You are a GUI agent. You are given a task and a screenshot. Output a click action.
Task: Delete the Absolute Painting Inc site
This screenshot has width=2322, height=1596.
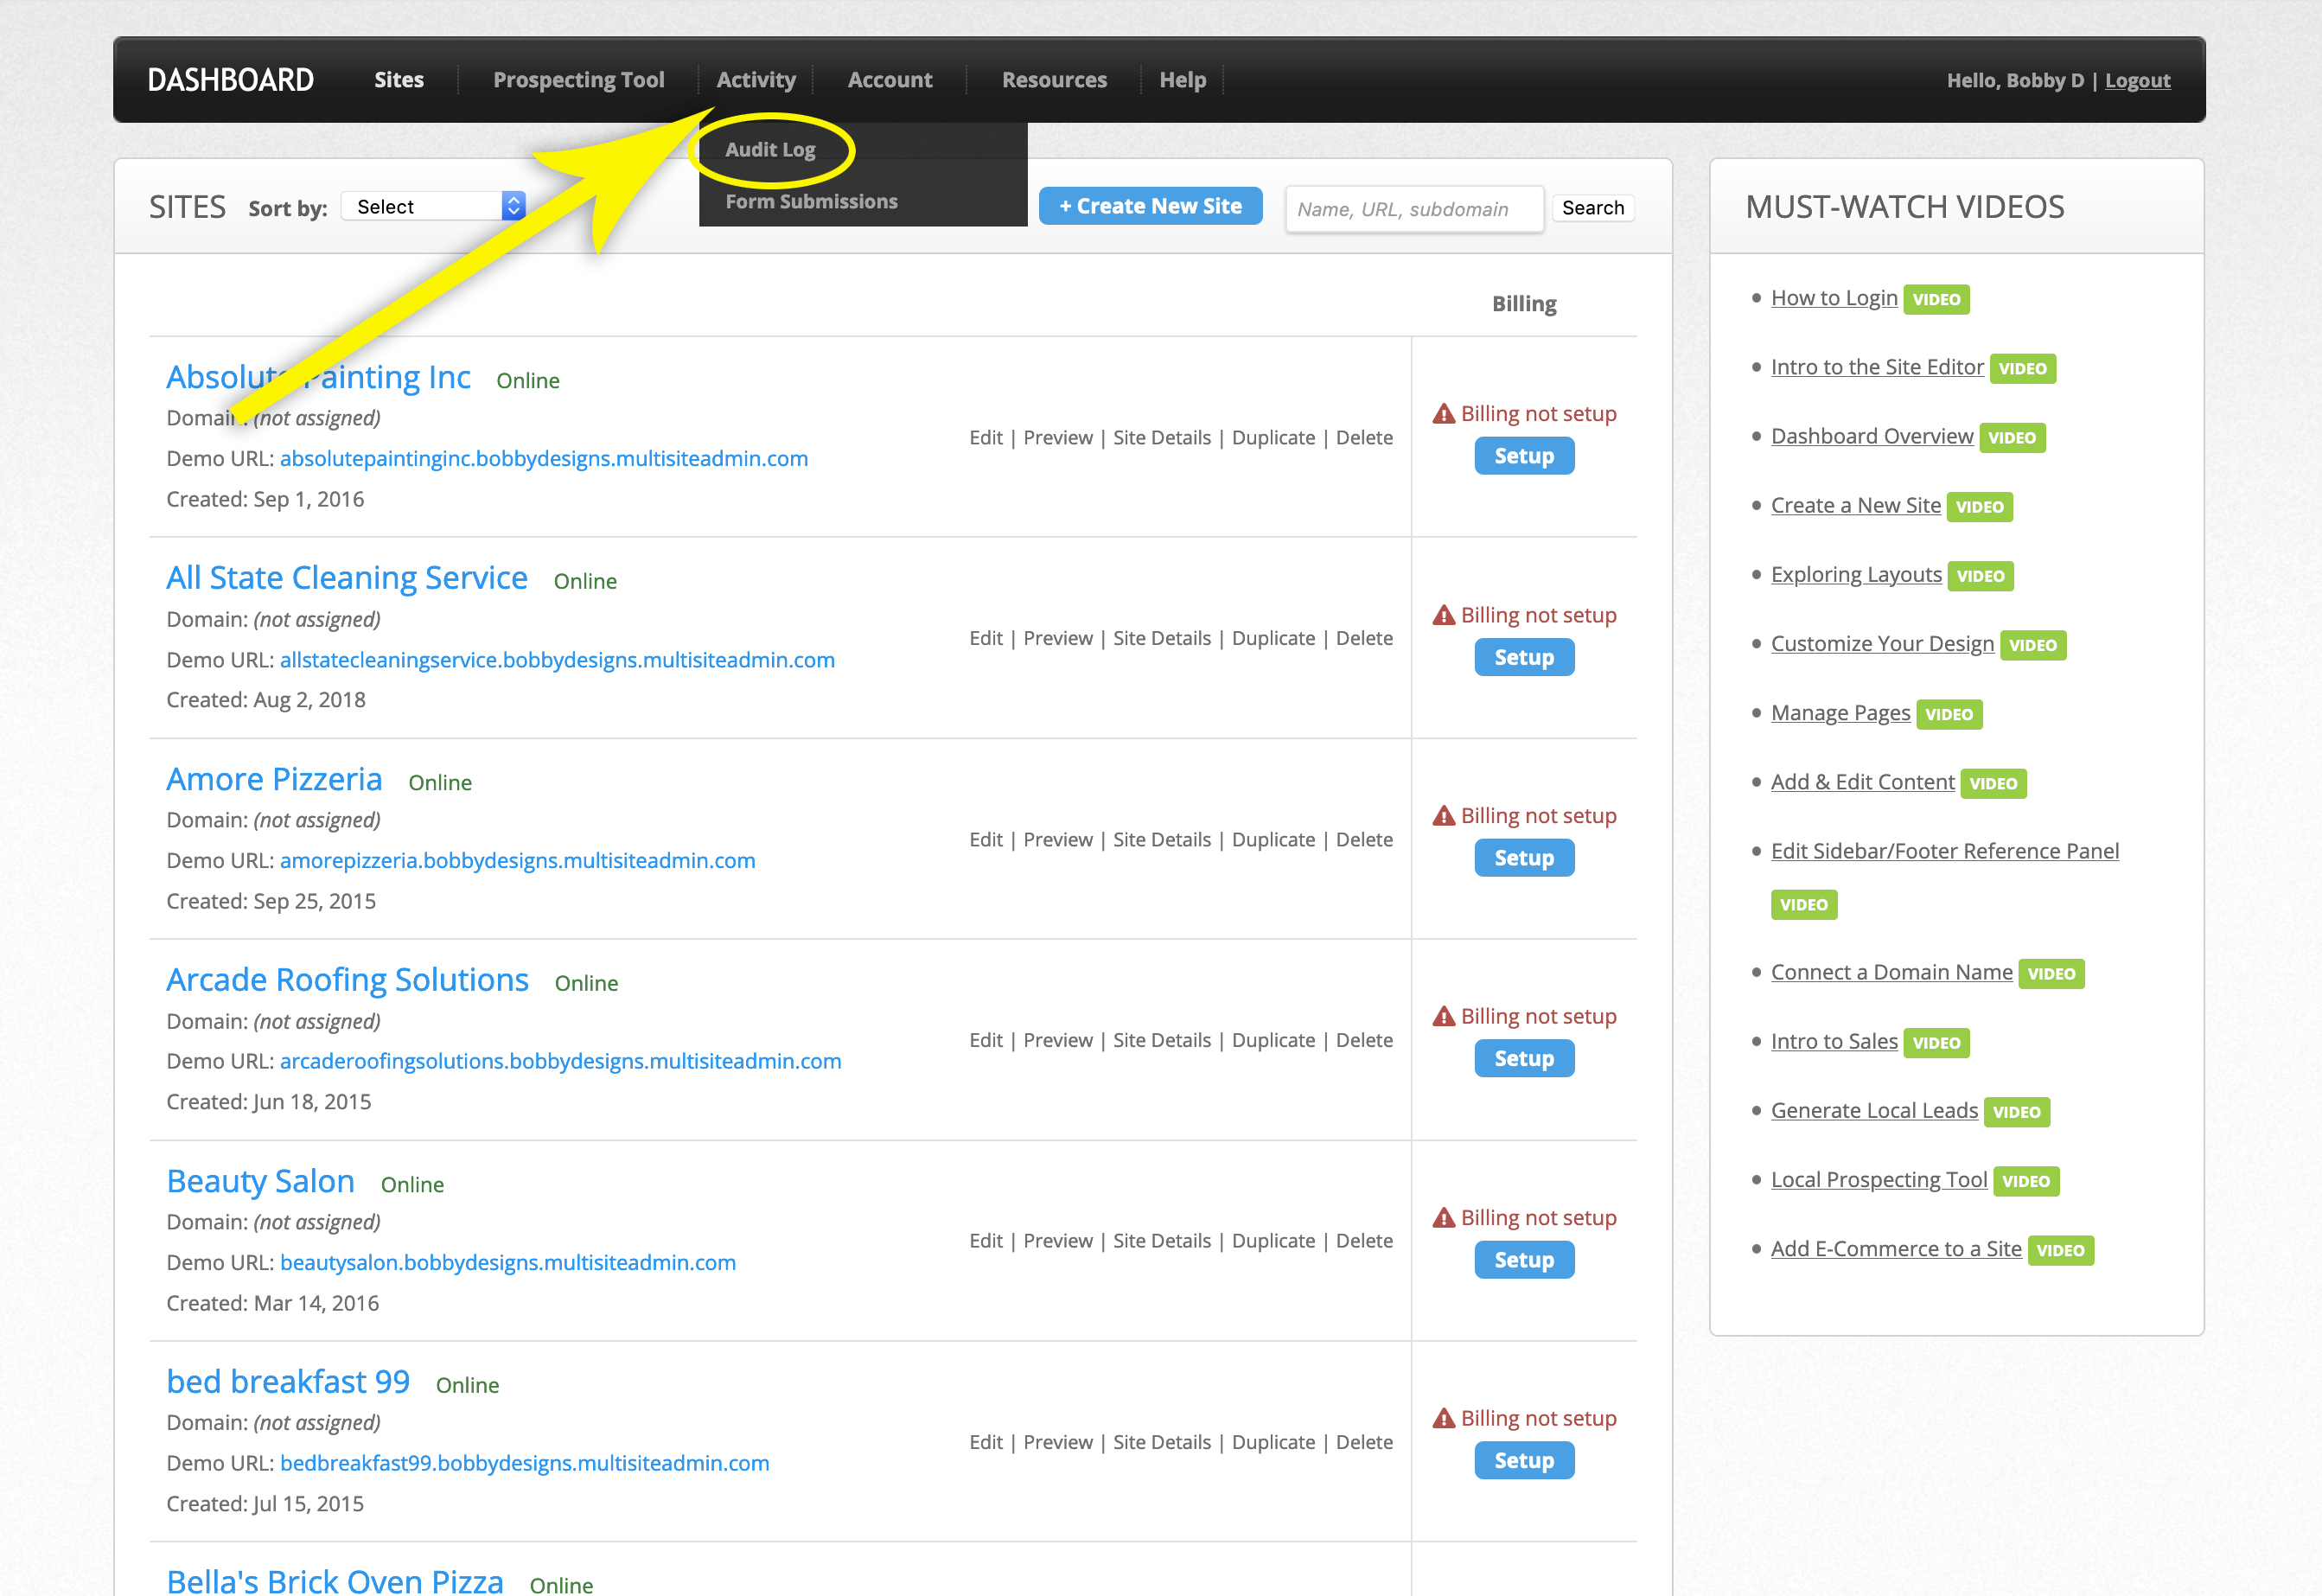(x=1364, y=438)
